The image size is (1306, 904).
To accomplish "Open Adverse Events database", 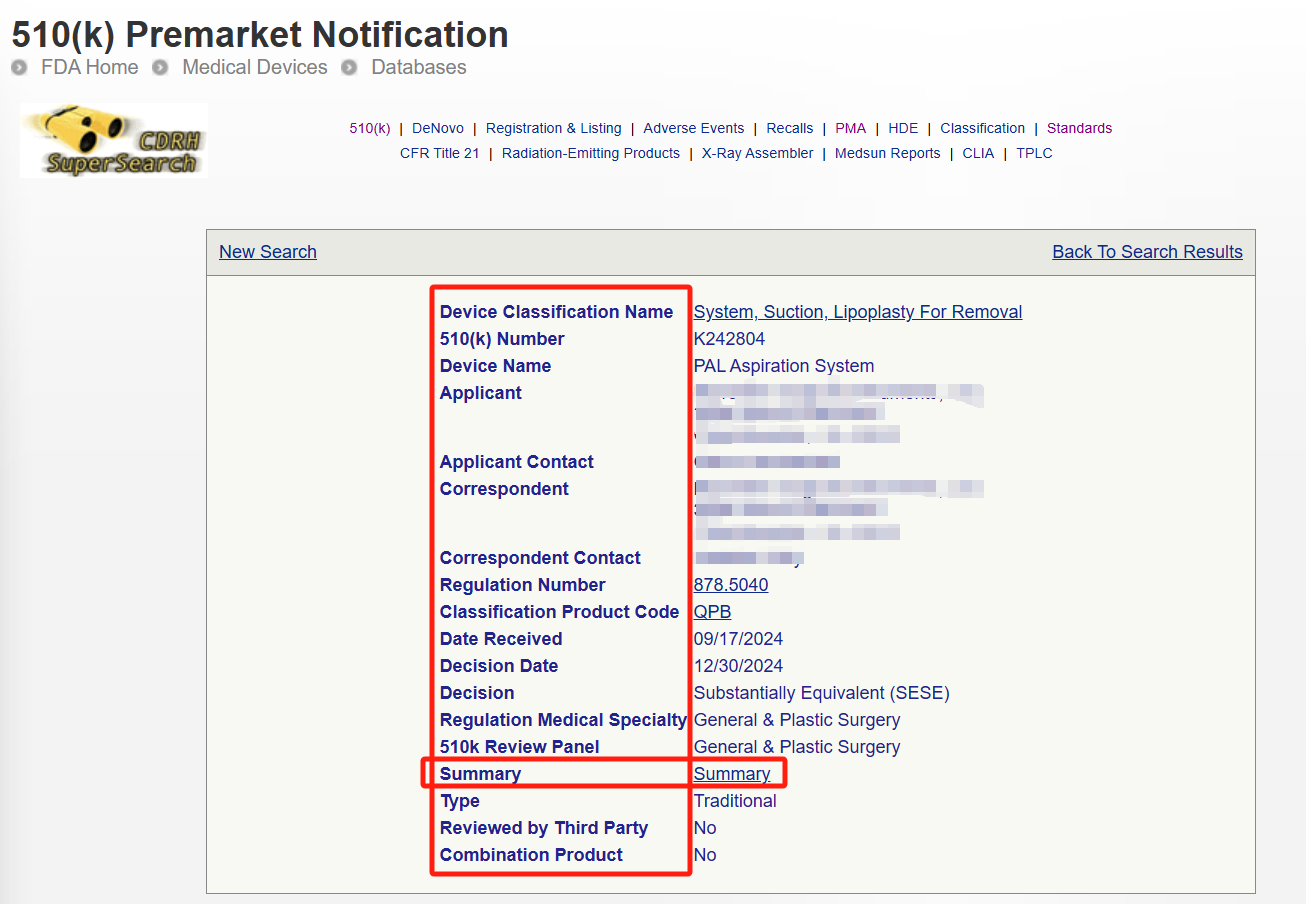I will pyautogui.click(x=694, y=128).
